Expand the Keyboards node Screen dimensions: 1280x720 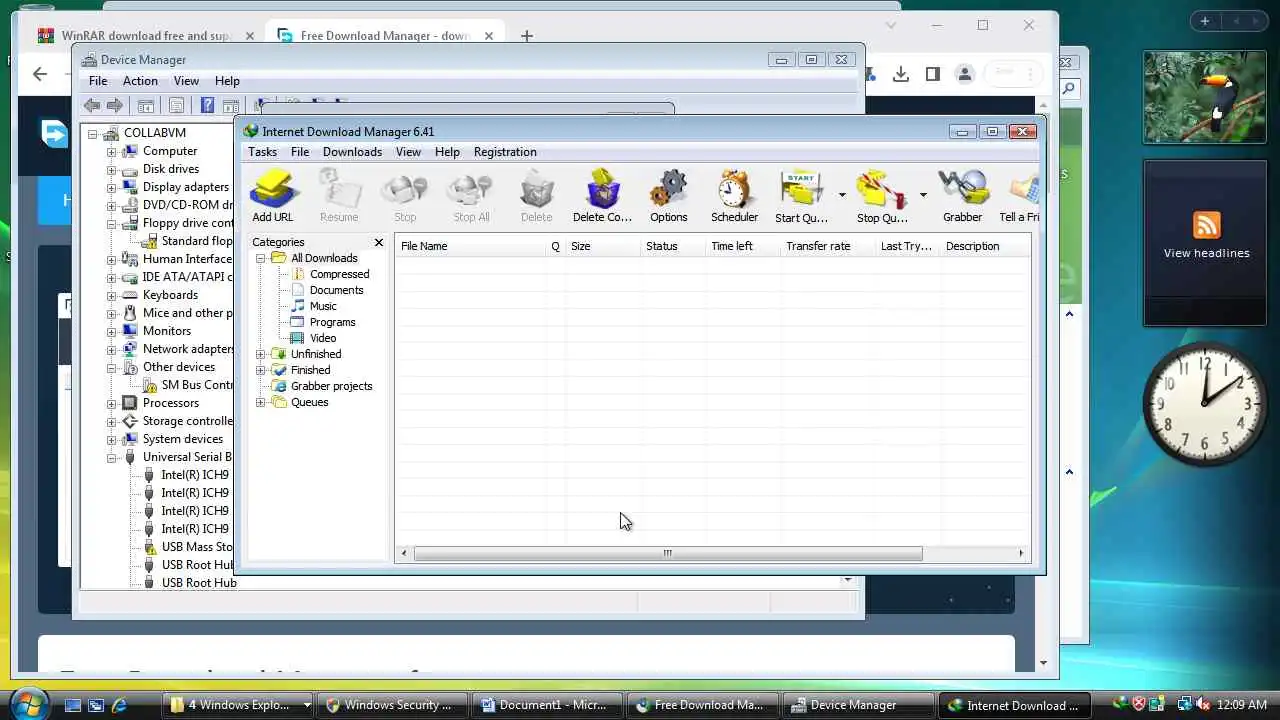click(112, 295)
